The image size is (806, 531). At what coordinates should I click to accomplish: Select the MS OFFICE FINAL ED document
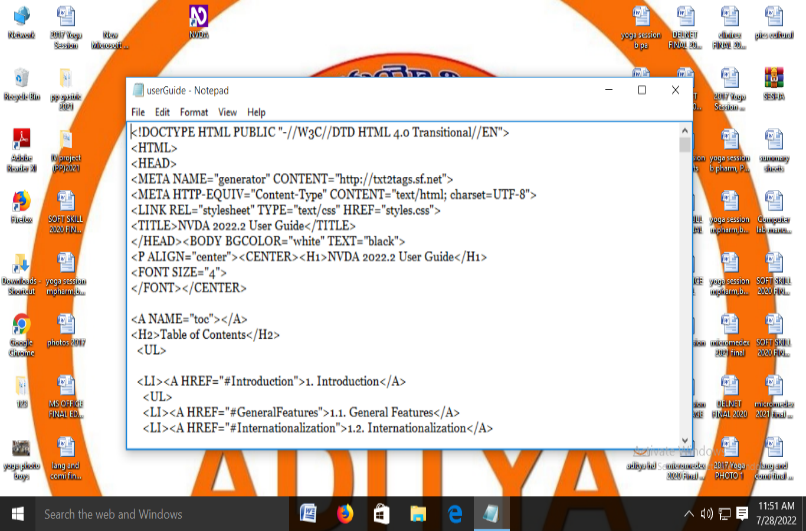[x=66, y=397]
